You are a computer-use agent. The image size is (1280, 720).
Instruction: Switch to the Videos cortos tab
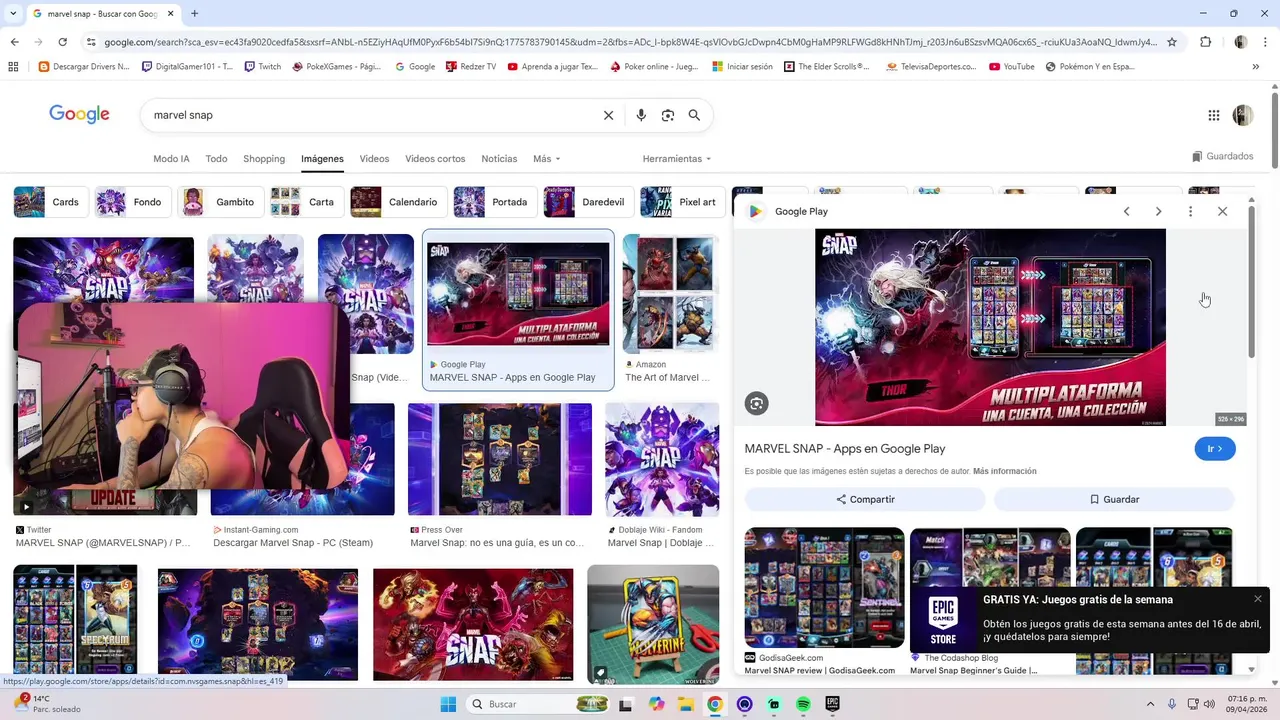click(435, 159)
